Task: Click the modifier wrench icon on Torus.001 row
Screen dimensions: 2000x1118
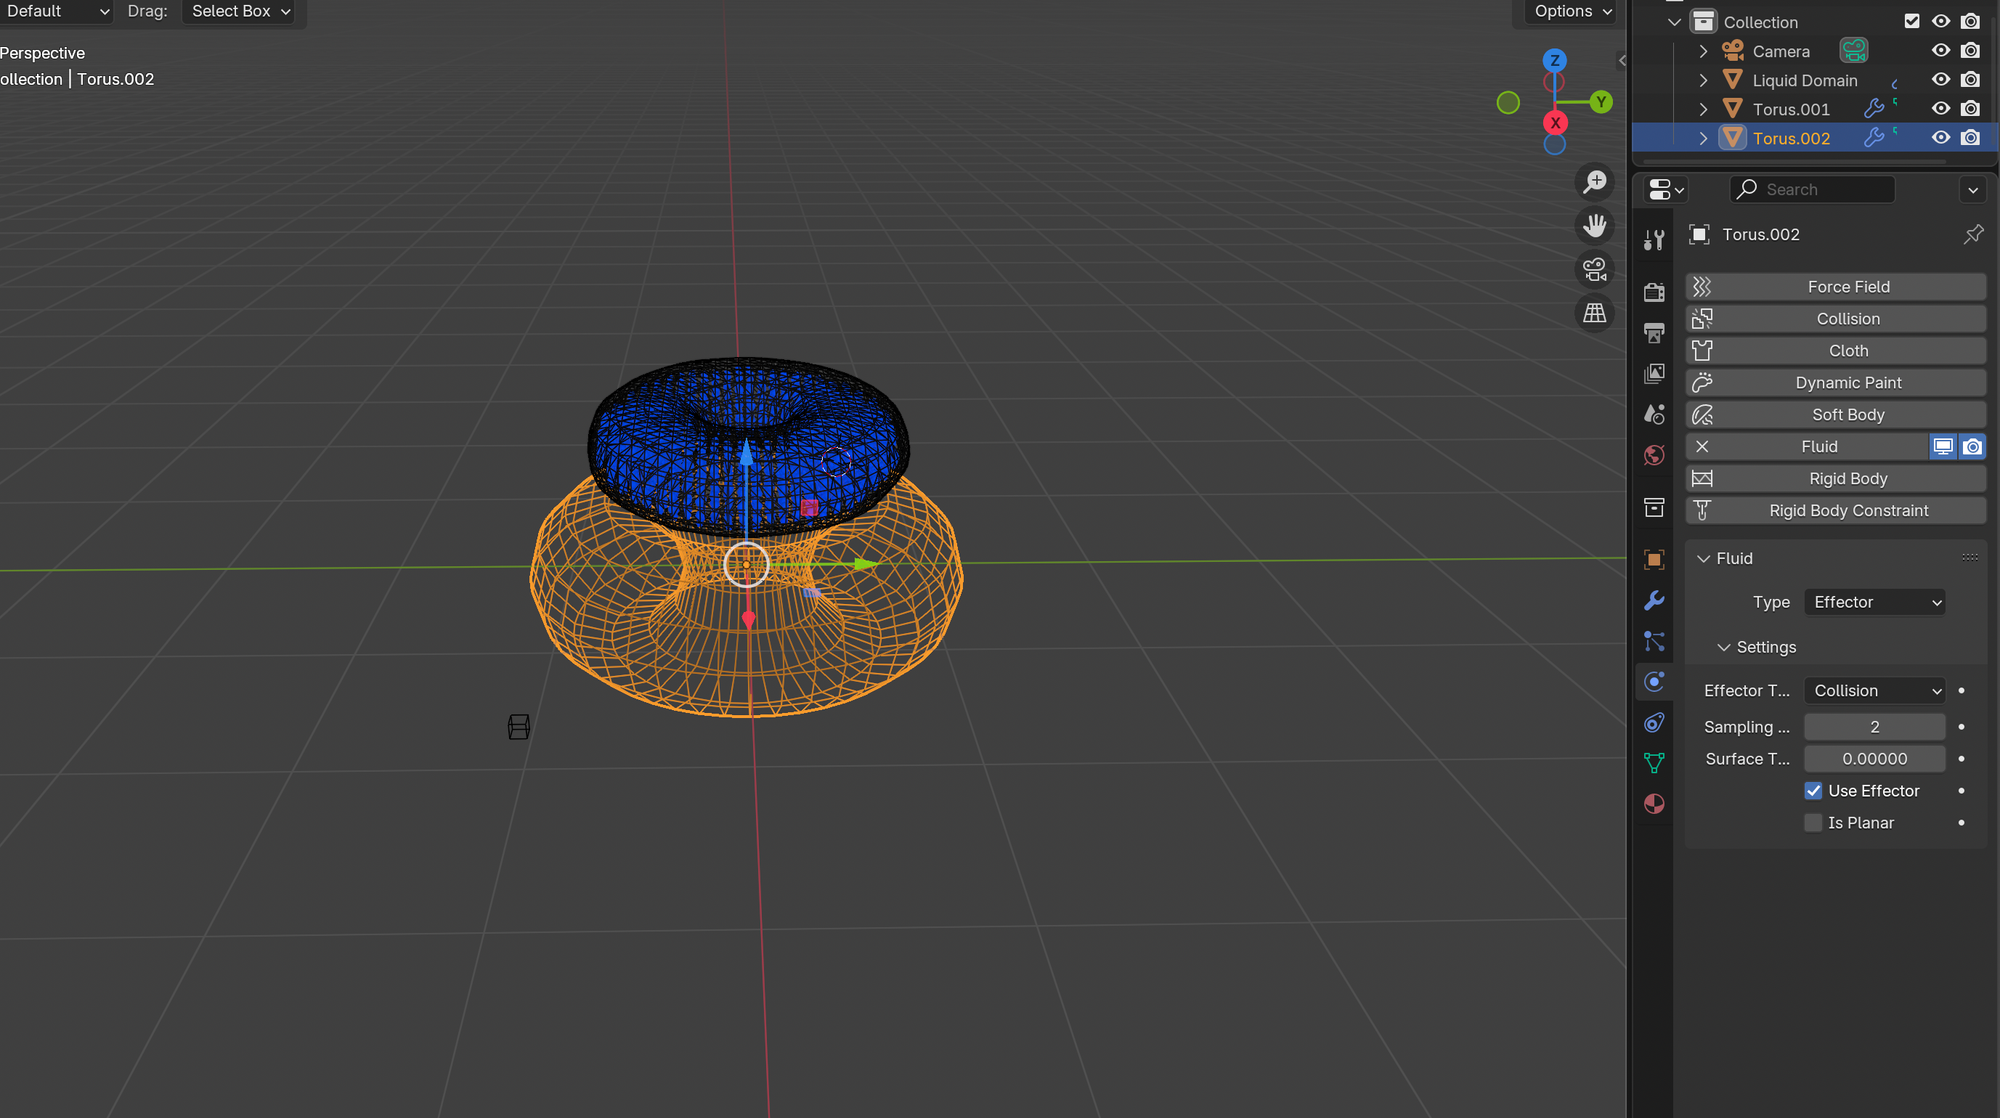Action: coord(1874,108)
